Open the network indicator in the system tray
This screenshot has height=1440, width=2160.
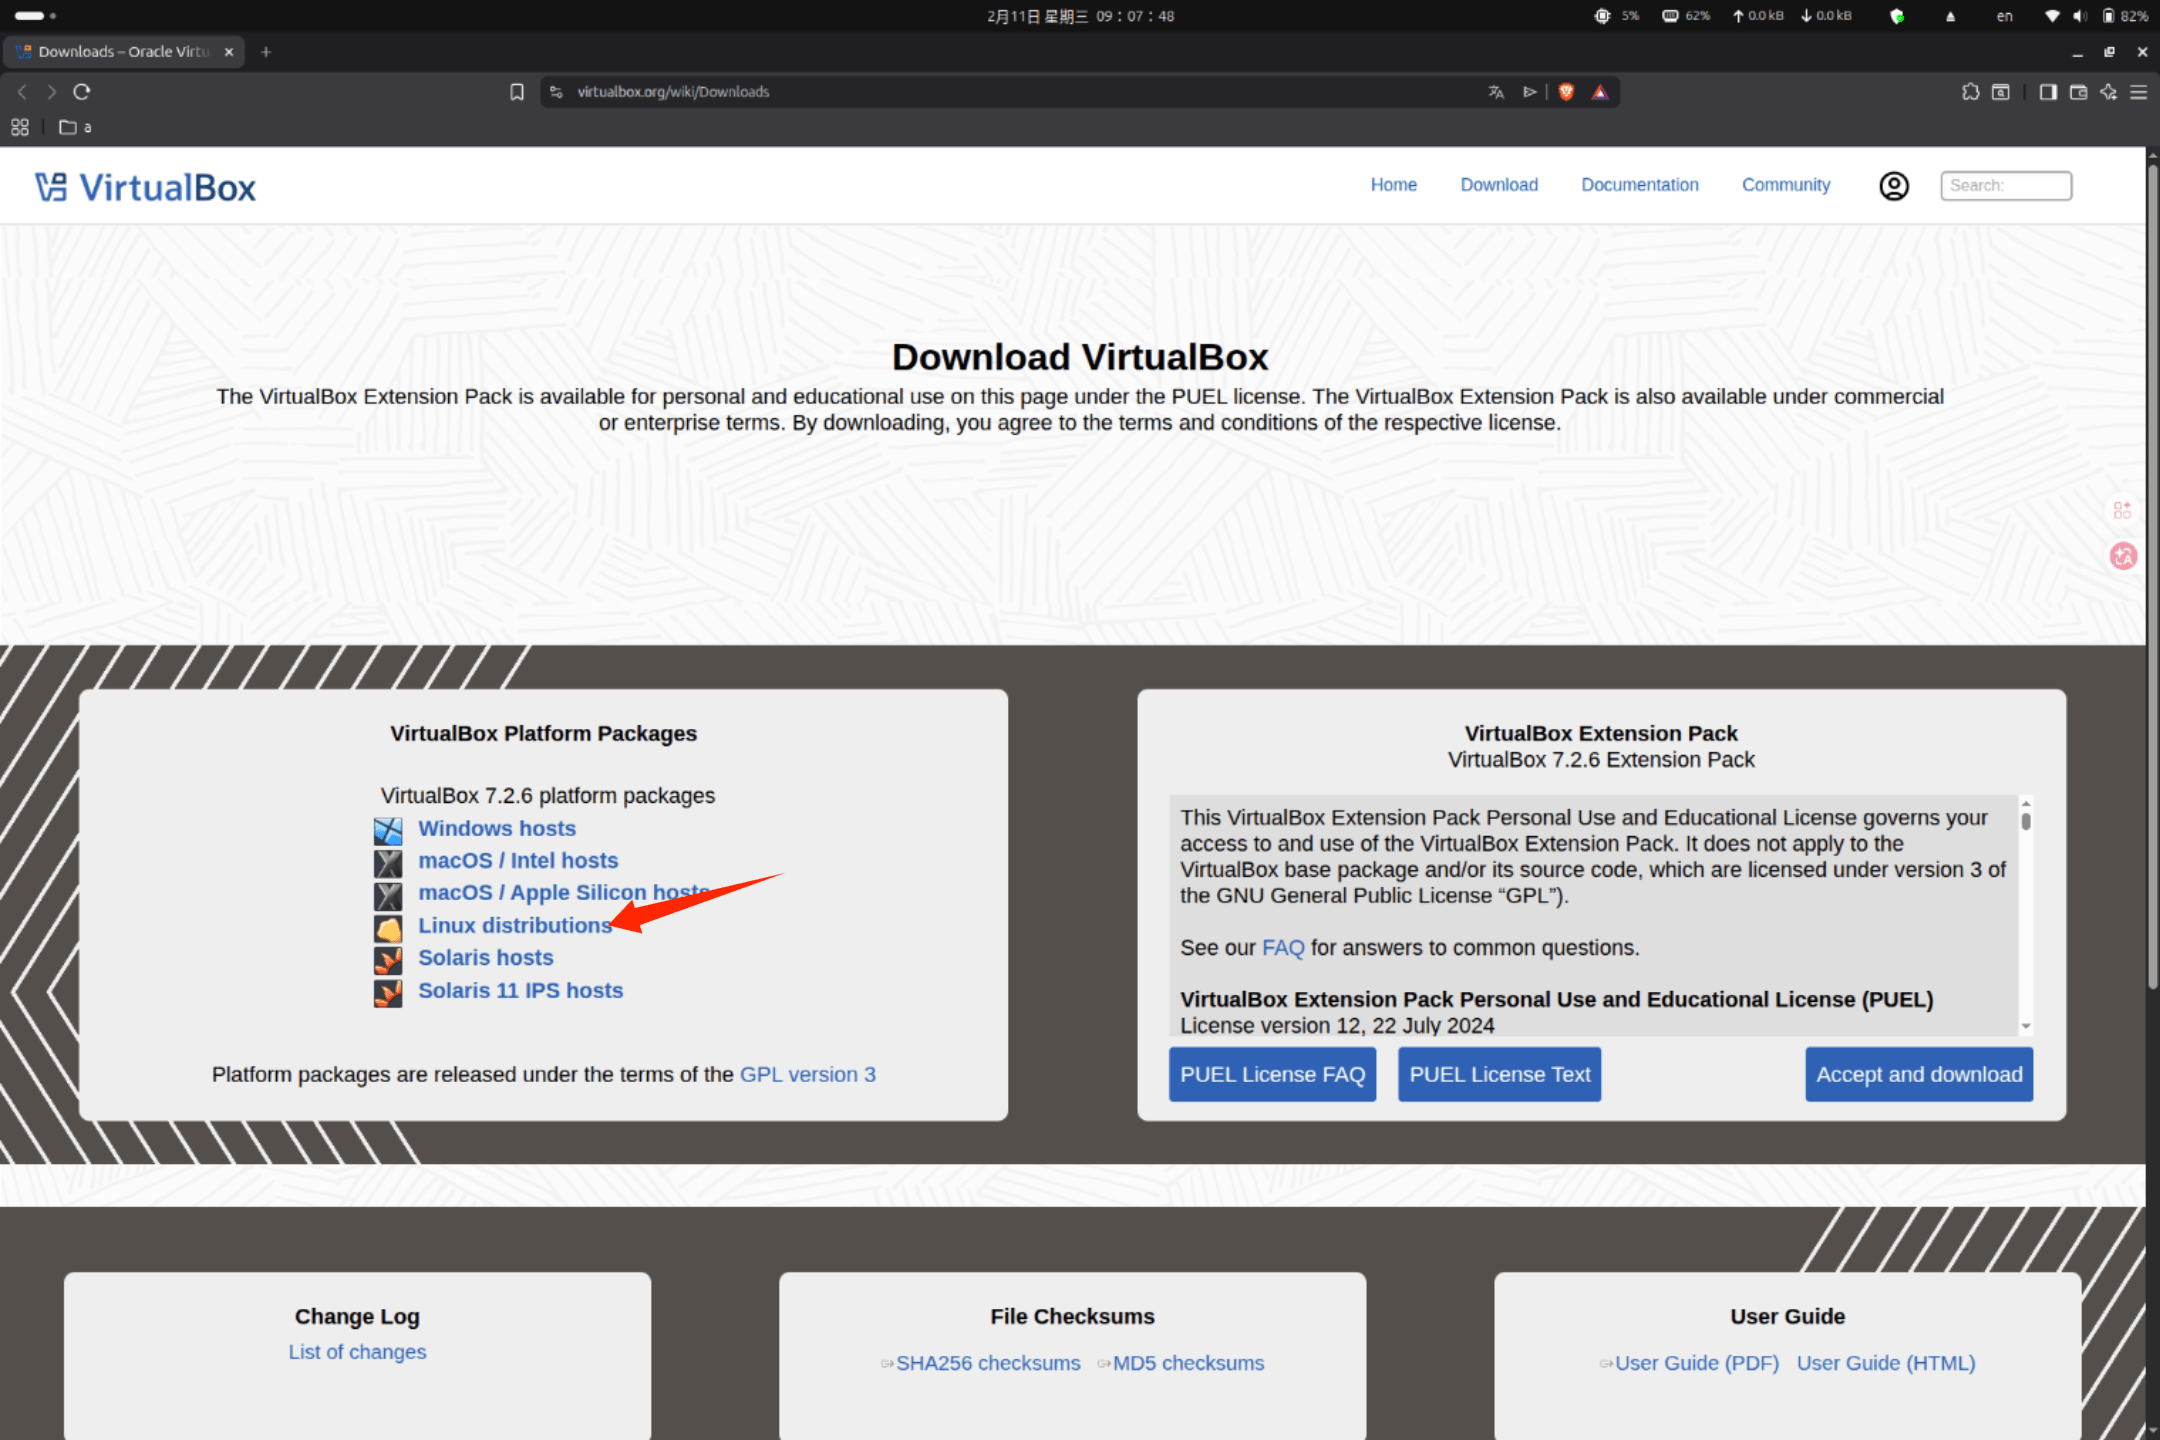[2052, 16]
